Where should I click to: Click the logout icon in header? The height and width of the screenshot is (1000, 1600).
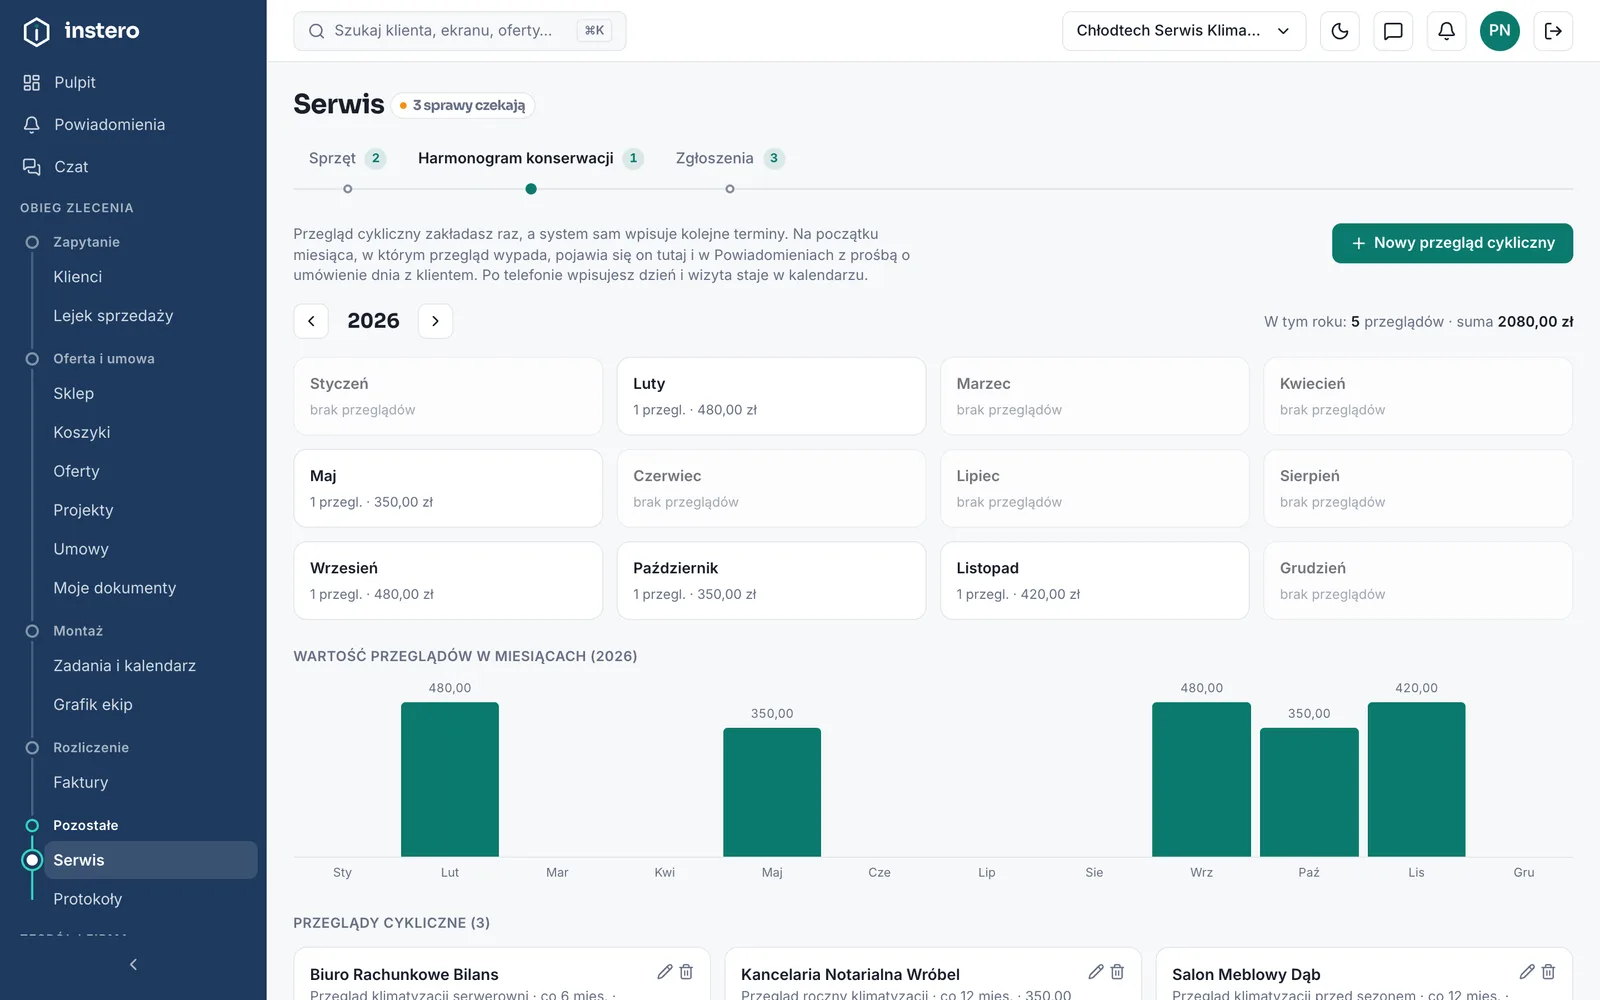point(1553,31)
